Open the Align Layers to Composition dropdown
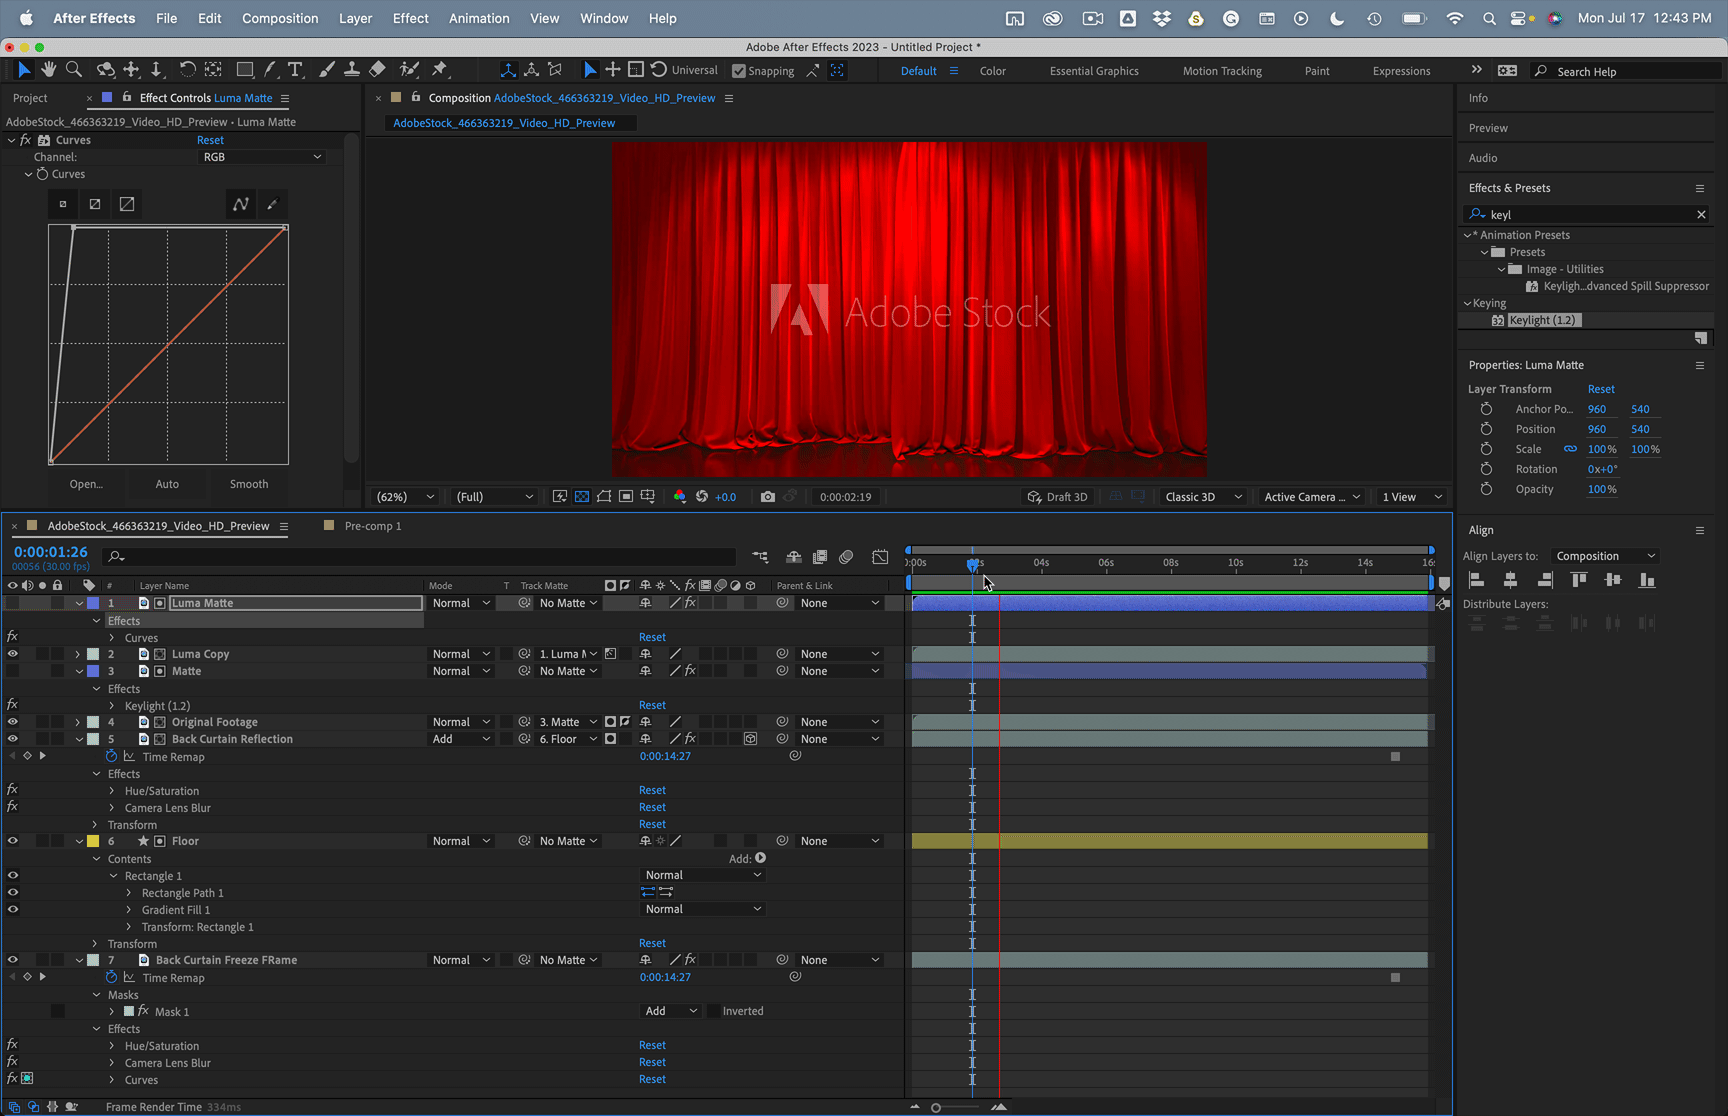The height and width of the screenshot is (1116, 1728). (1605, 556)
